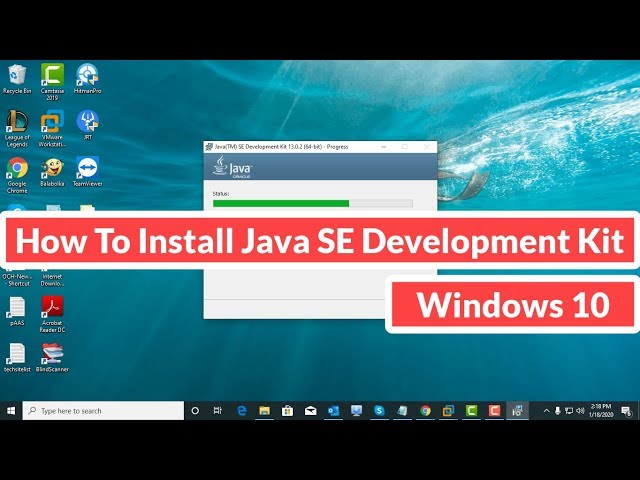
Task: Open the Mail app on the taskbar
Action: click(x=311, y=411)
